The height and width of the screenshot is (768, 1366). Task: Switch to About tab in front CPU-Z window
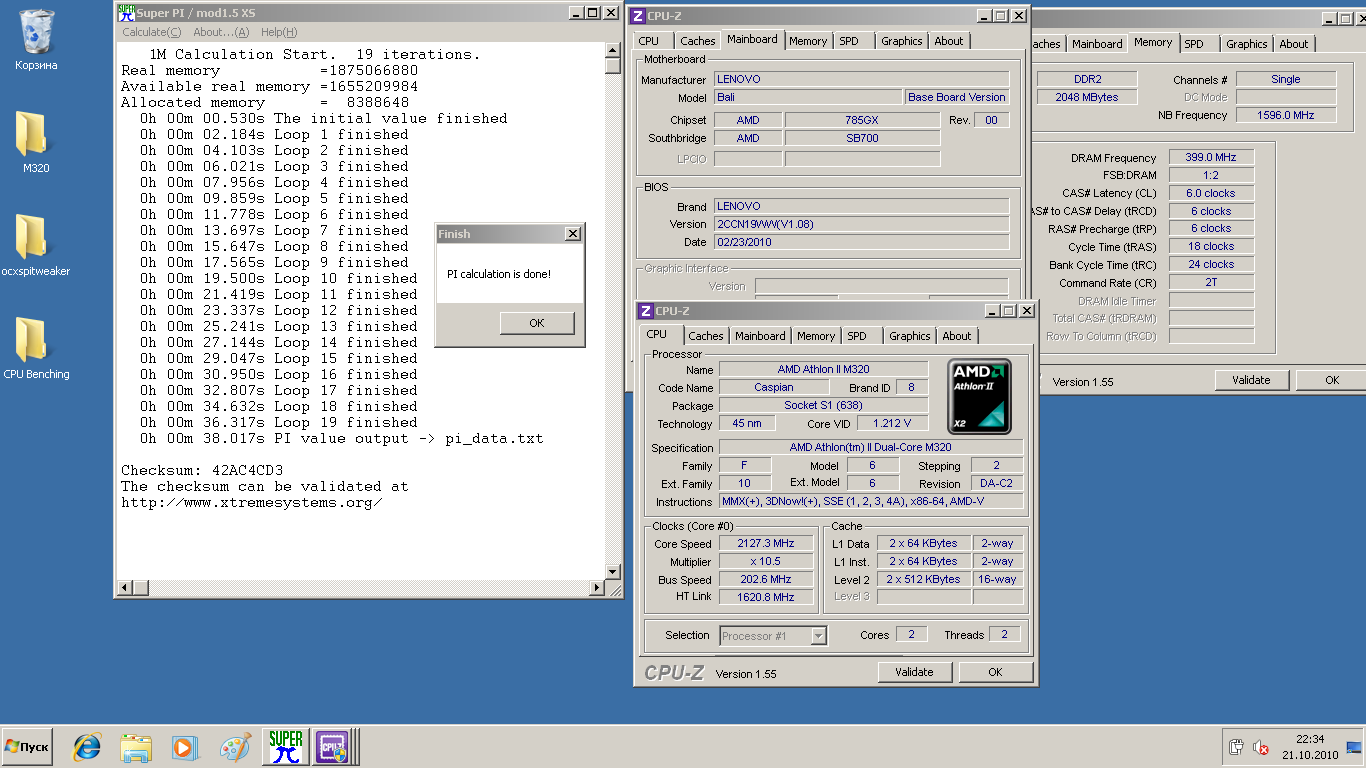pyautogui.click(x=957, y=336)
